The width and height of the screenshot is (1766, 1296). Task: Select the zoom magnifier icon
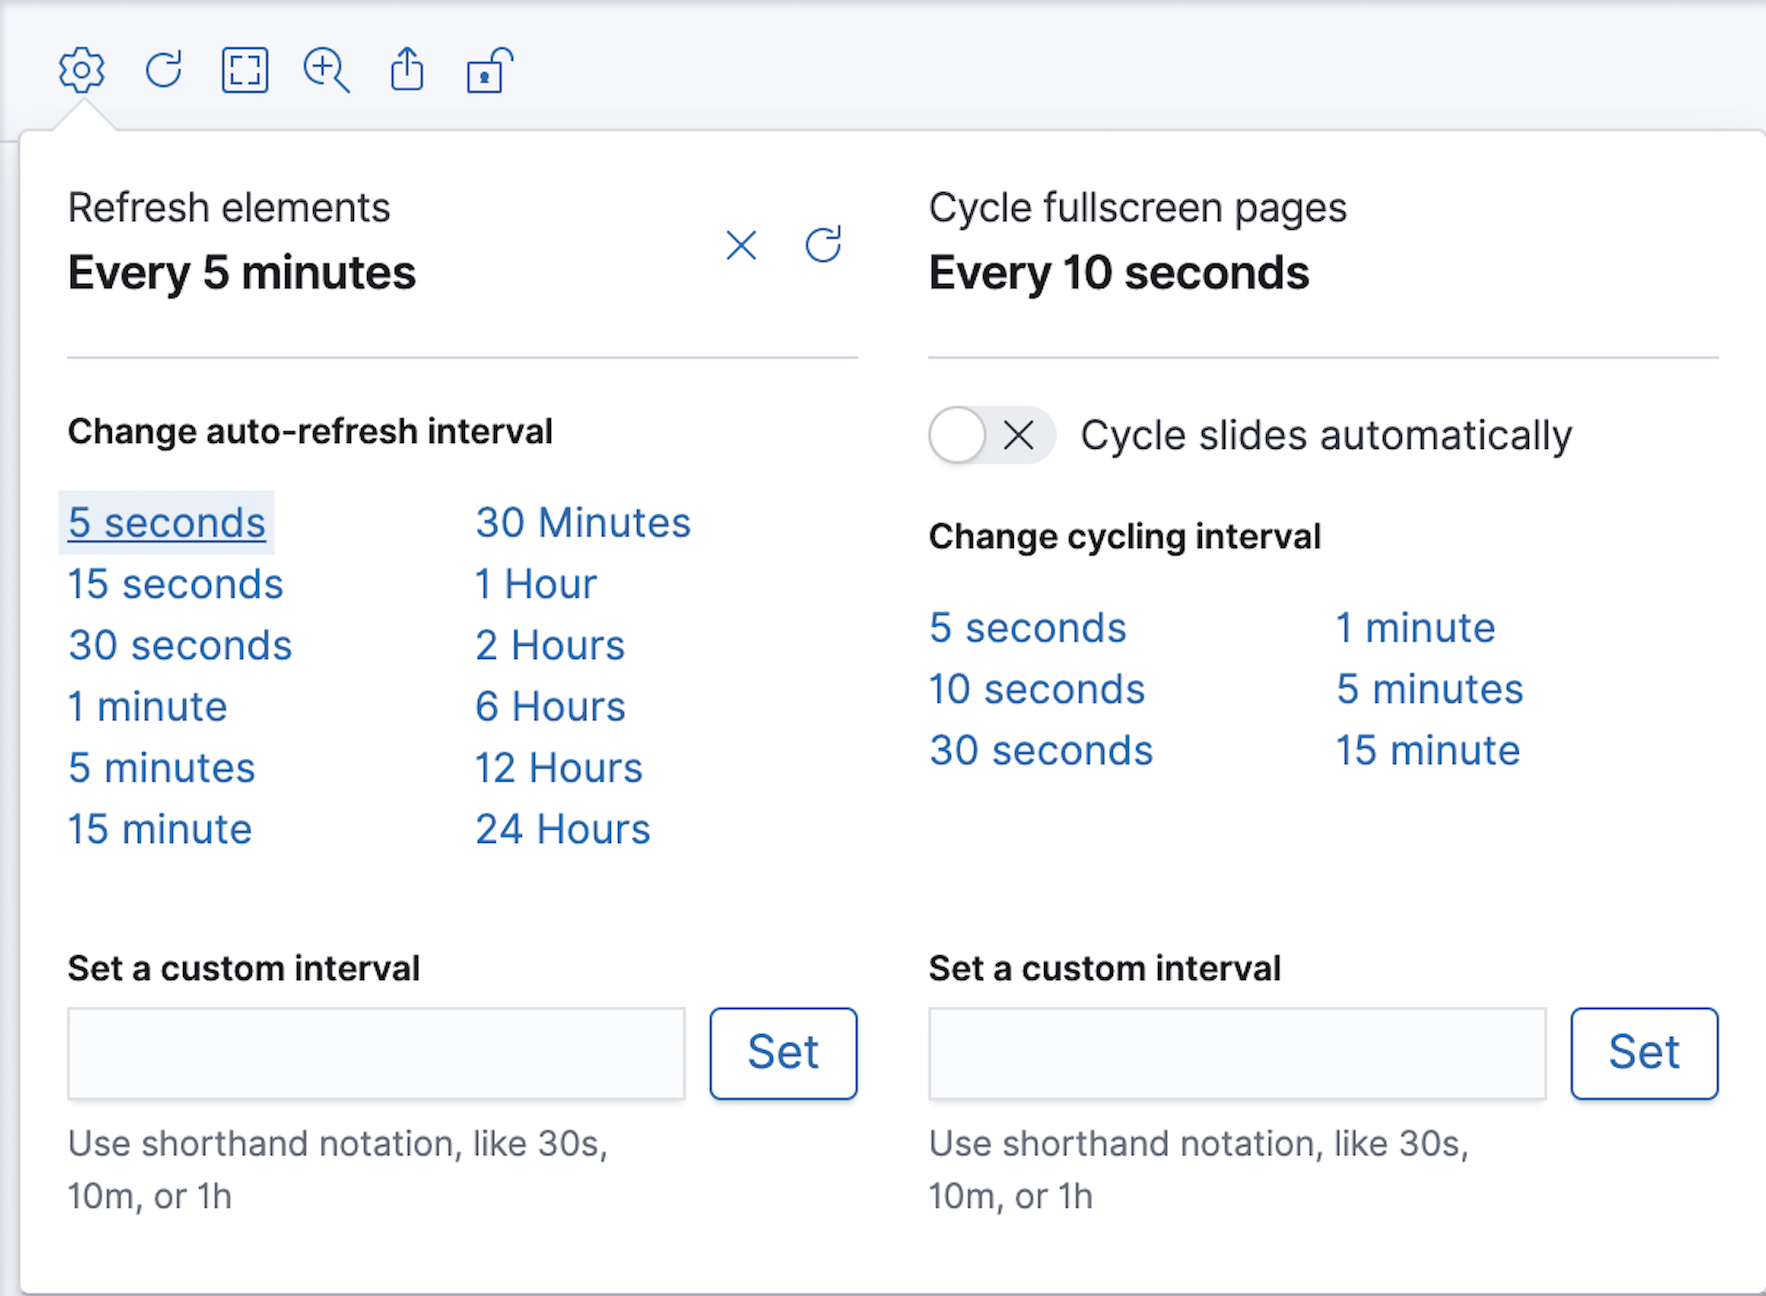pos(326,70)
